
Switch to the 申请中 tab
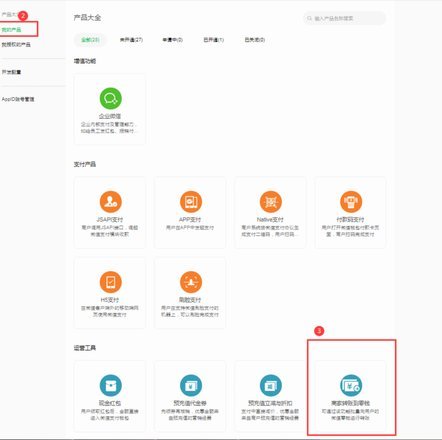click(173, 40)
